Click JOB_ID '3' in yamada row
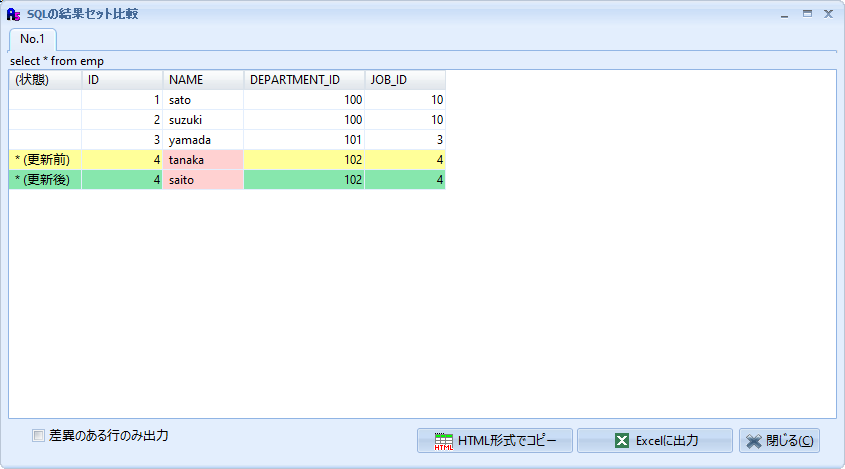 [405, 140]
